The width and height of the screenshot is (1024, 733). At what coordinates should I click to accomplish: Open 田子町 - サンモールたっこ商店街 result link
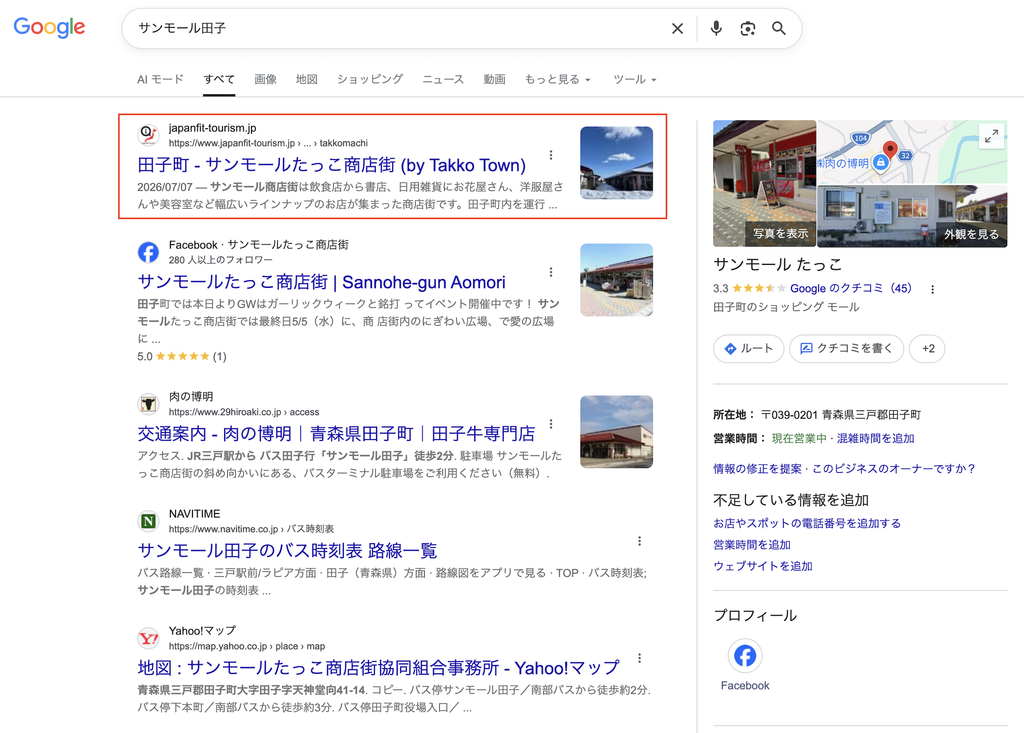(x=332, y=165)
